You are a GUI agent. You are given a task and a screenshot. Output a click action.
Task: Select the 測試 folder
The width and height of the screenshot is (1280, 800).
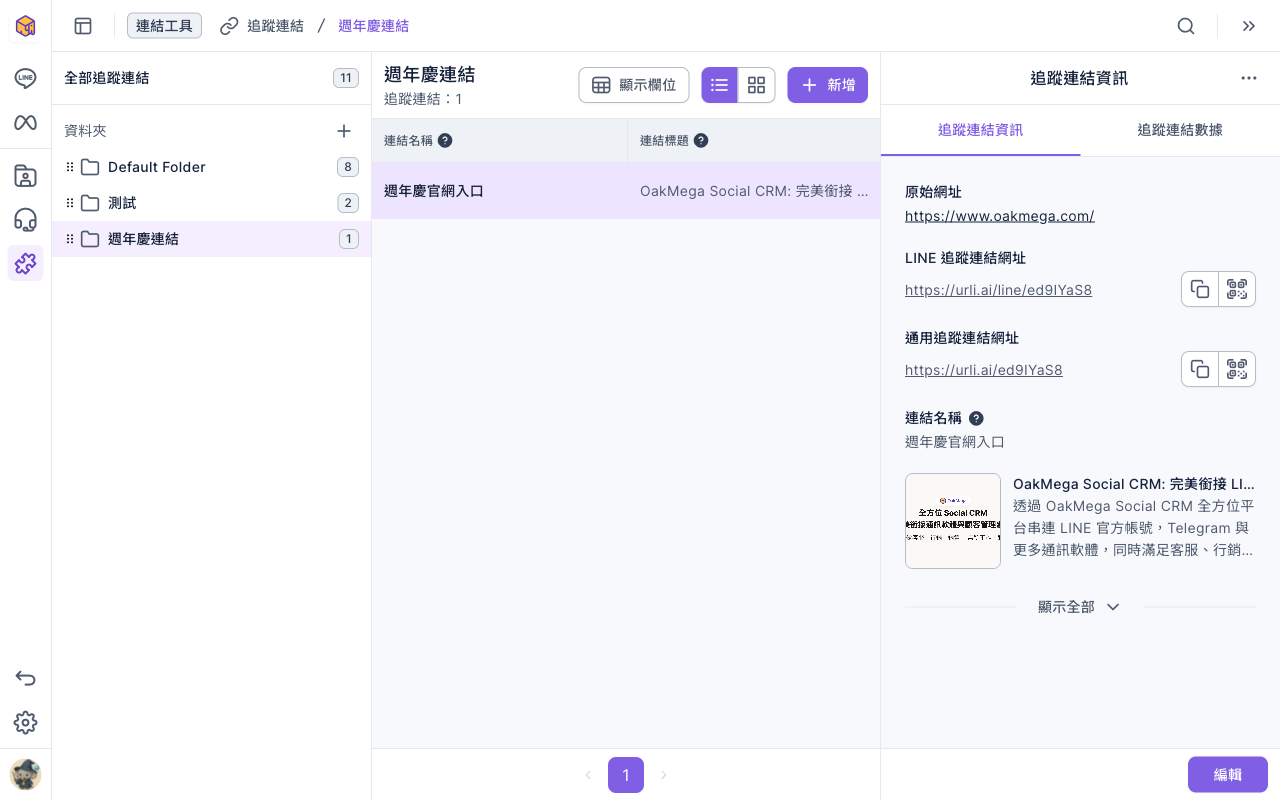211,203
